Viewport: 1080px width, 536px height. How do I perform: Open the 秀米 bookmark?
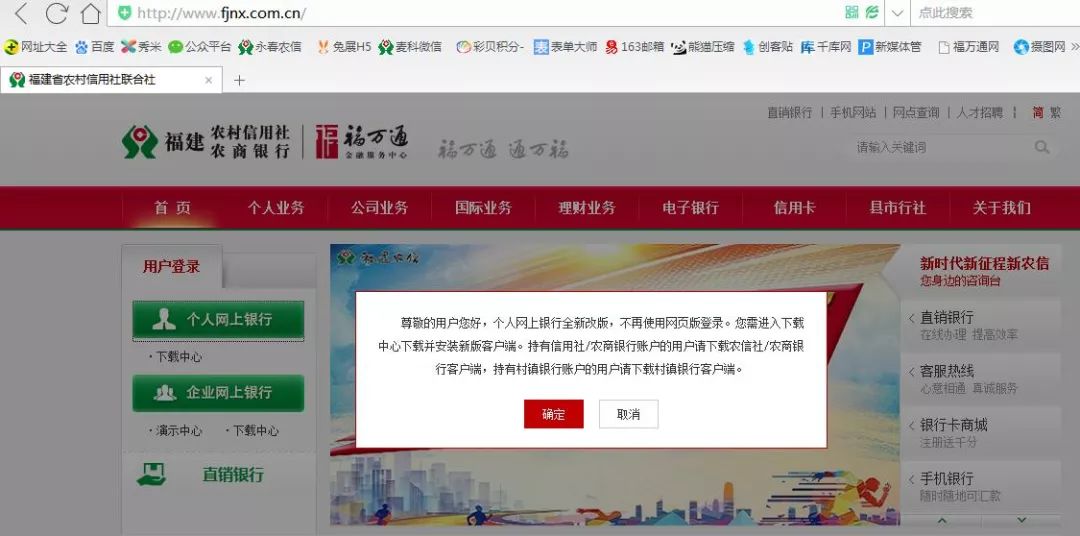point(141,47)
